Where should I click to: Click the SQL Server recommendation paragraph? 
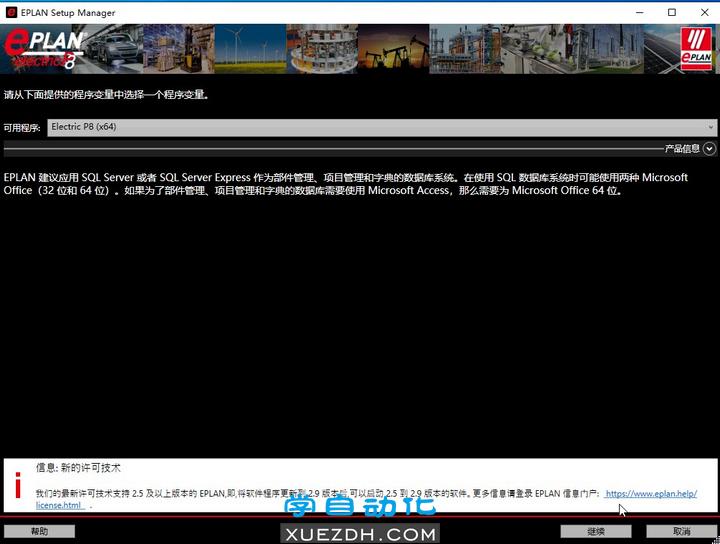(346, 184)
